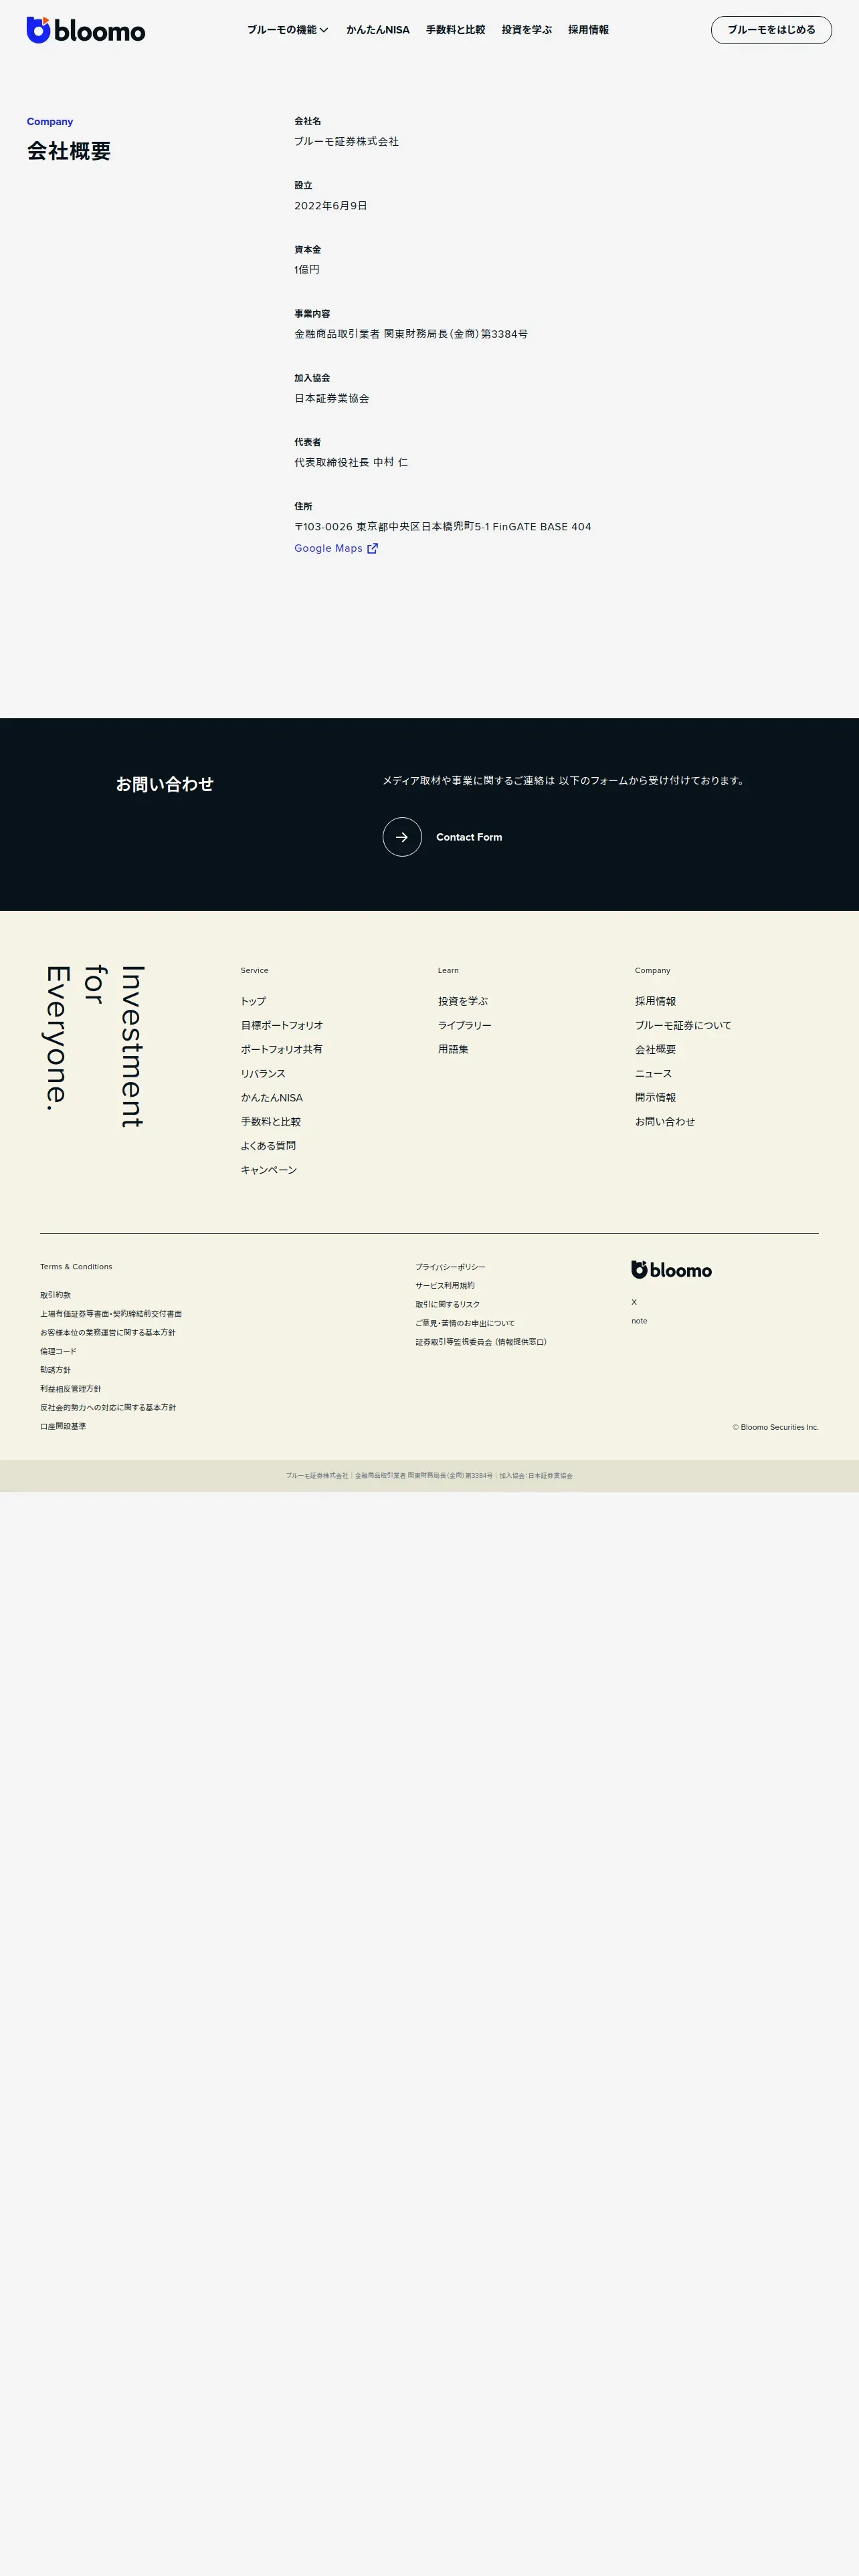
Task: Open 取引に関するリスク link
Action: coord(448,1304)
